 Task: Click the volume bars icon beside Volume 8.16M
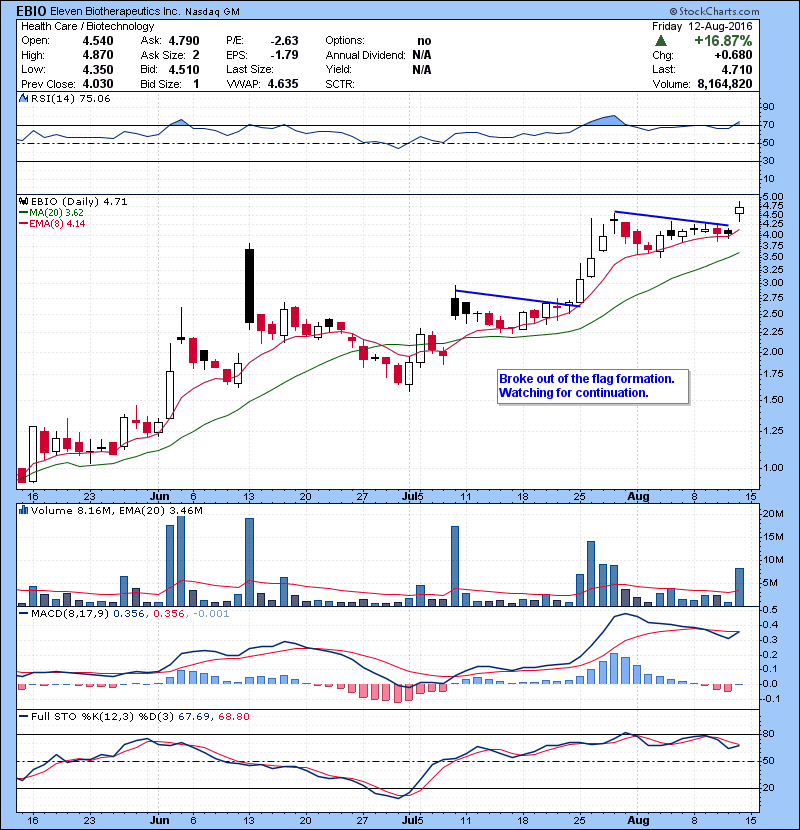tap(23, 510)
